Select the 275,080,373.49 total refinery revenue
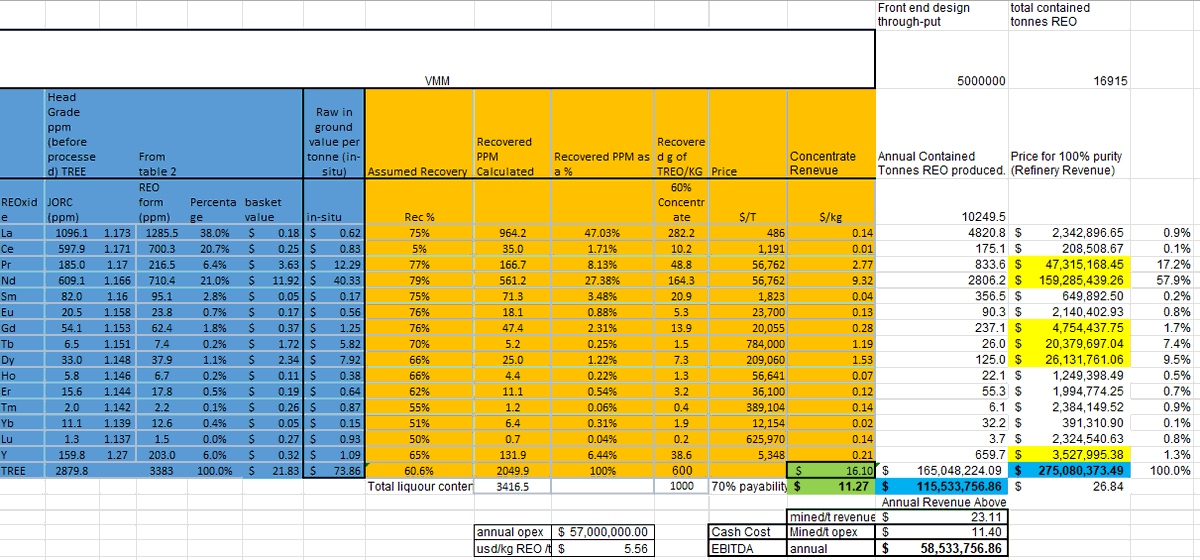The image size is (1200, 560). [x=1079, y=469]
